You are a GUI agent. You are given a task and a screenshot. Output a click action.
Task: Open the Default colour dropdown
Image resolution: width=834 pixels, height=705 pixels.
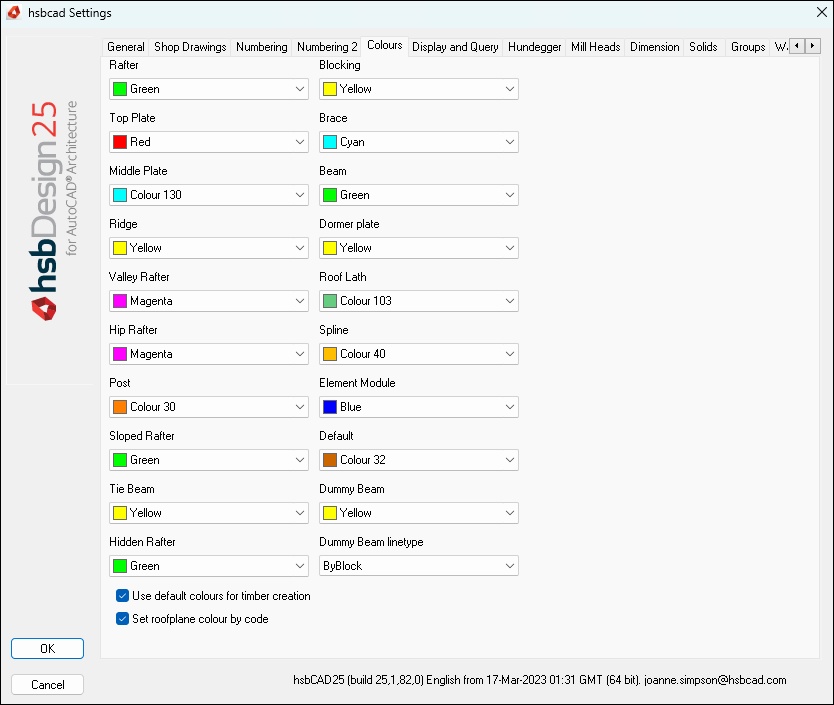pos(419,460)
